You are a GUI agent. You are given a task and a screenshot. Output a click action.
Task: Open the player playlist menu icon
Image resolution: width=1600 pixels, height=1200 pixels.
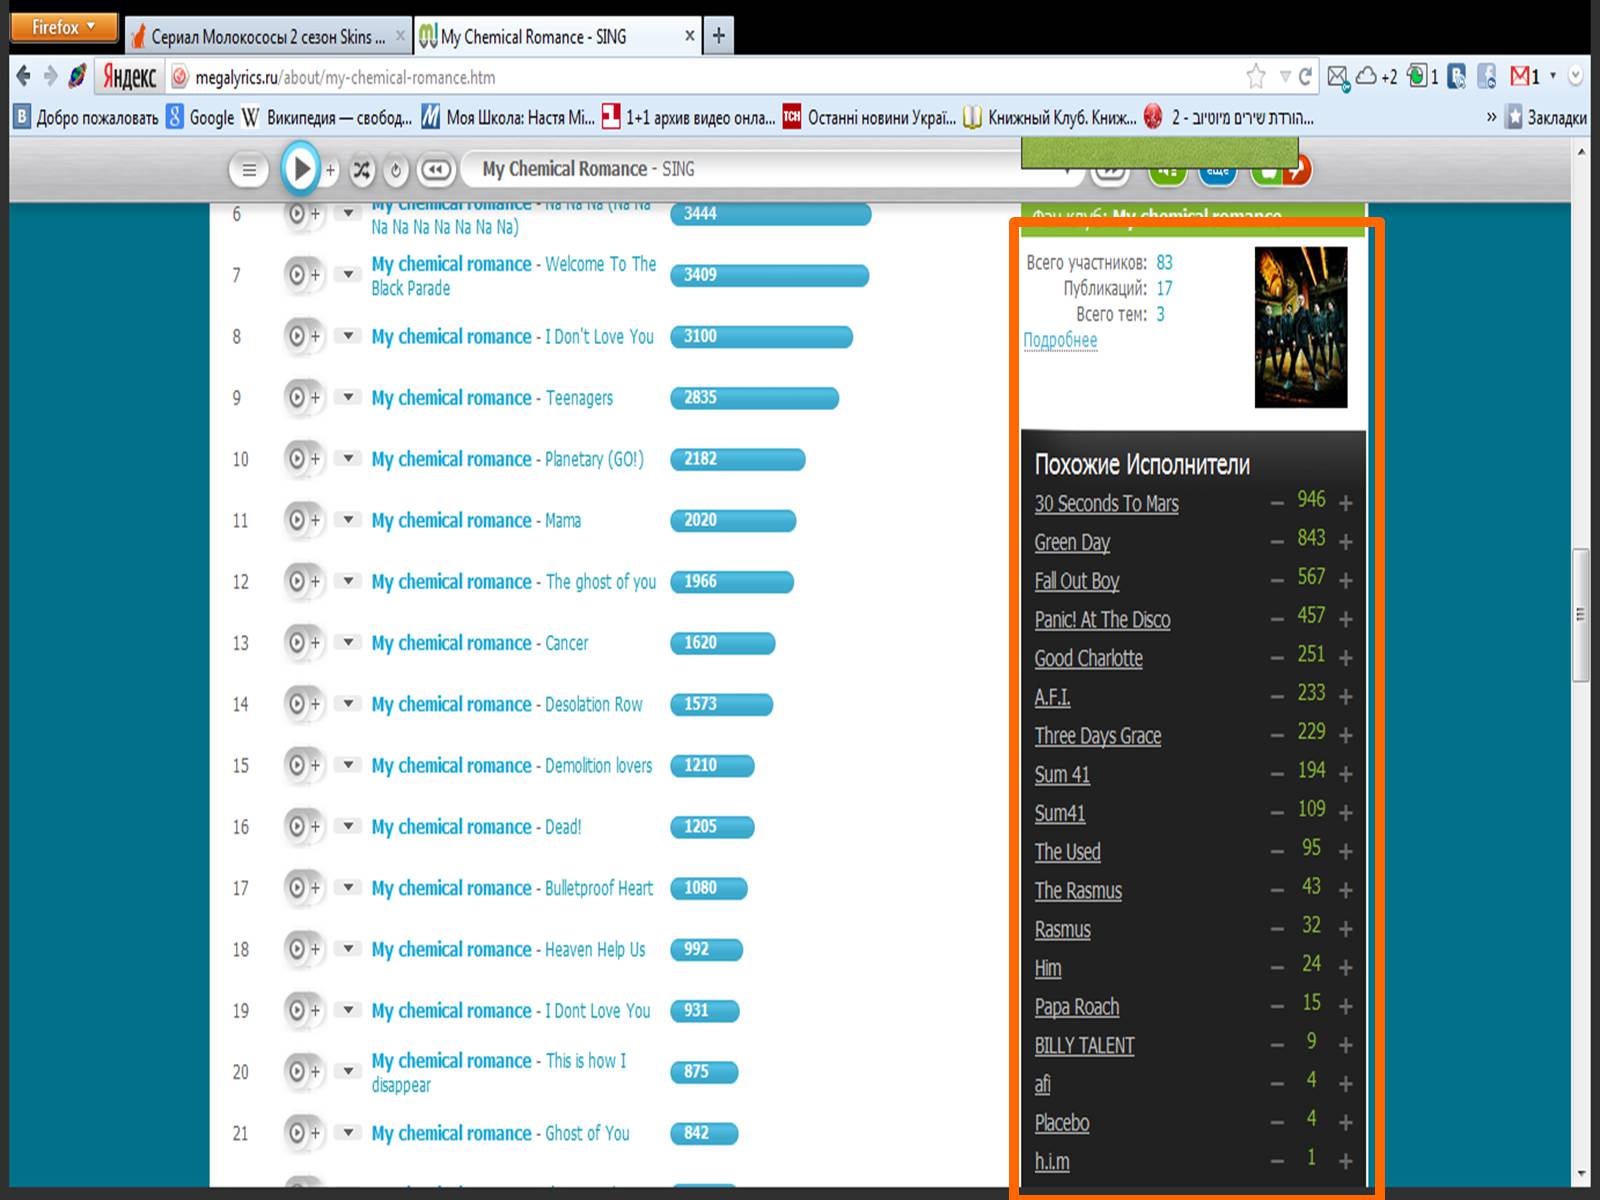pos(249,170)
